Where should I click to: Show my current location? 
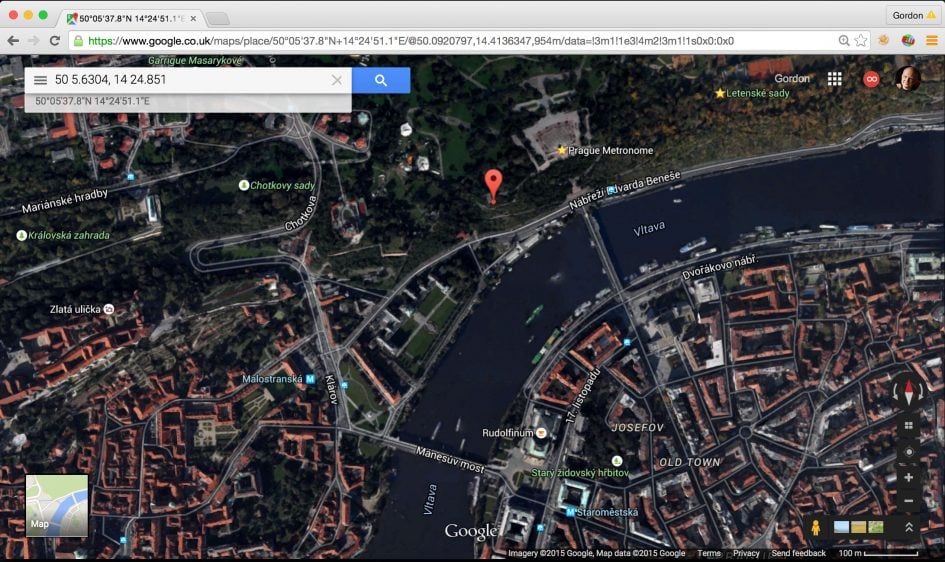908,452
